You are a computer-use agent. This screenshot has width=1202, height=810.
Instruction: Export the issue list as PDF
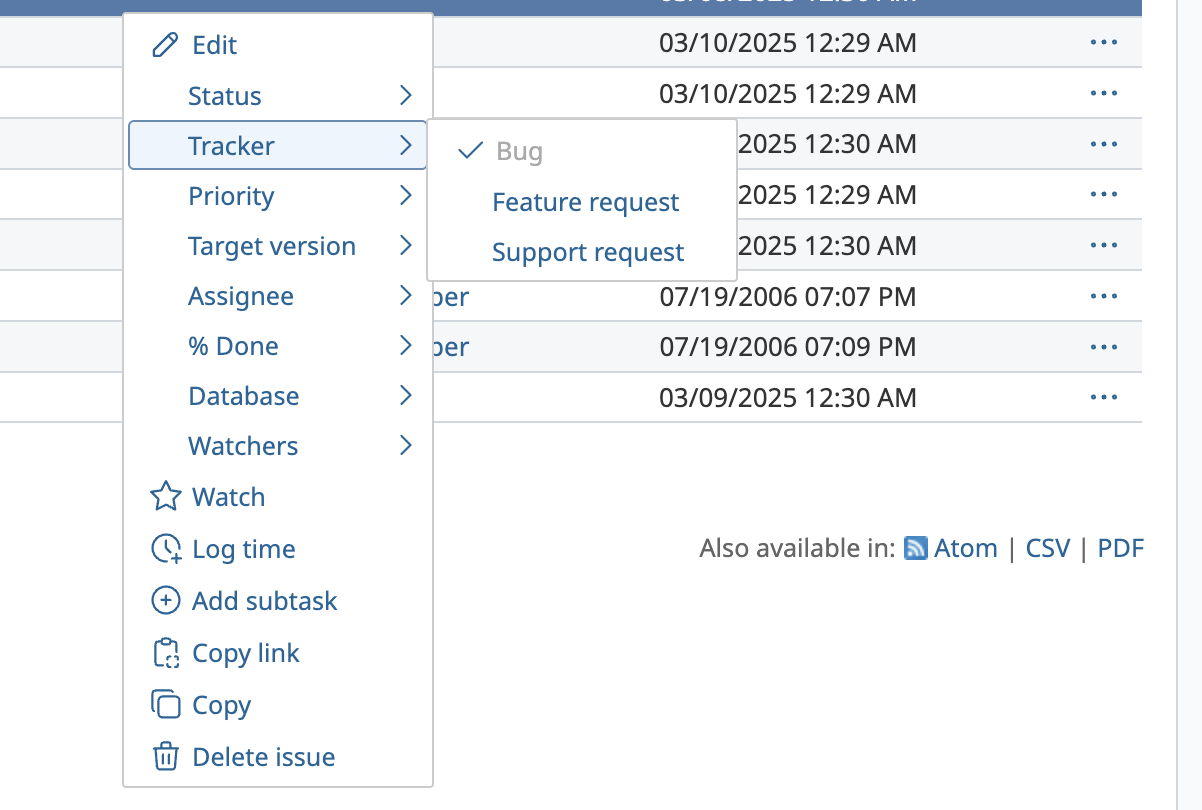(x=1120, y=548)
